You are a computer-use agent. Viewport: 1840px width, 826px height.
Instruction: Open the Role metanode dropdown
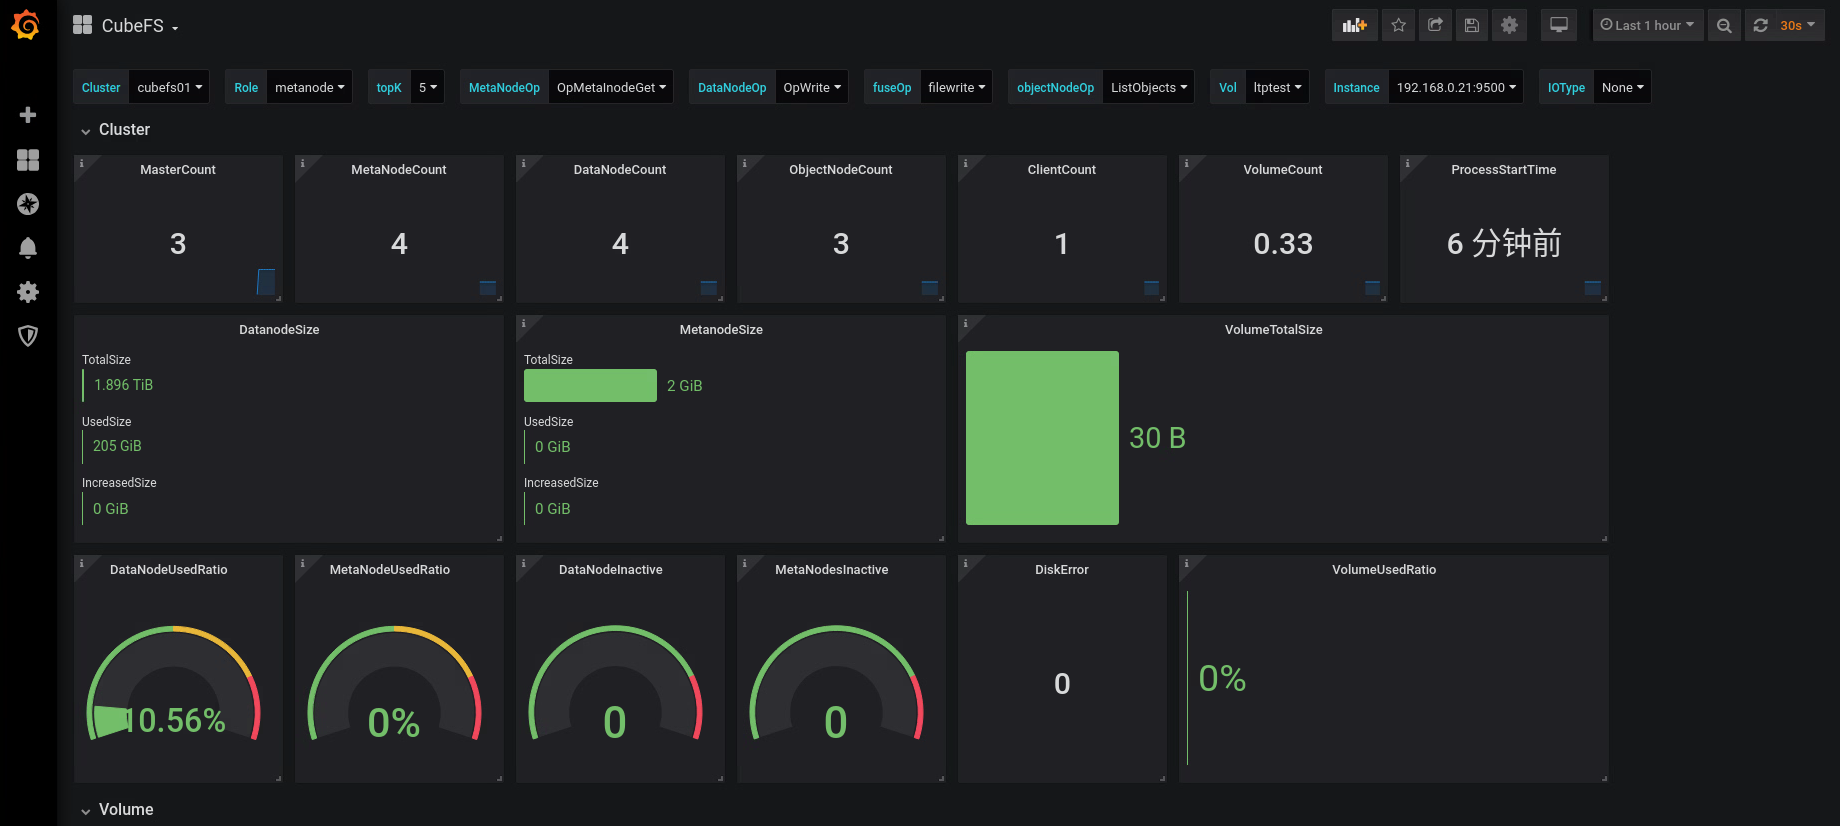coord(309,87)
